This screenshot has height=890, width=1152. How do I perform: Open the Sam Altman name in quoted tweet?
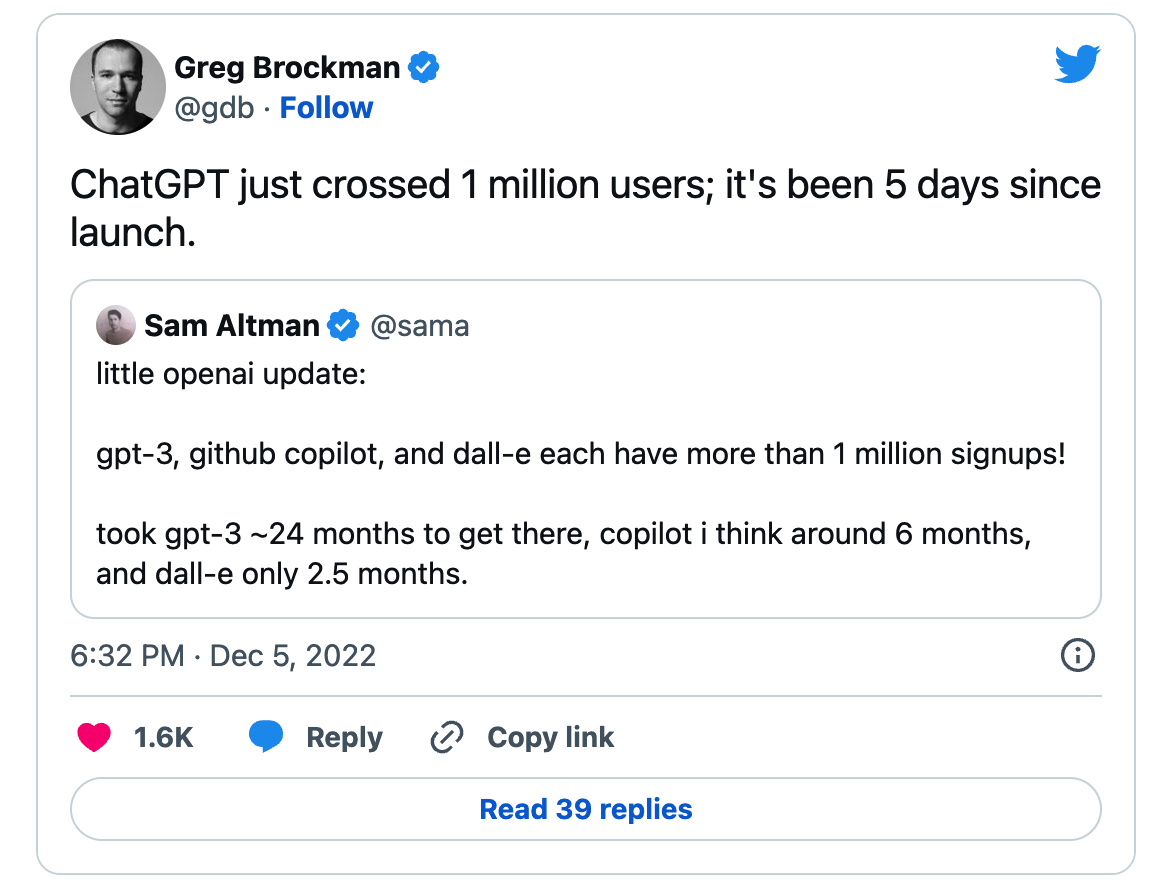[x=232, y=325]
